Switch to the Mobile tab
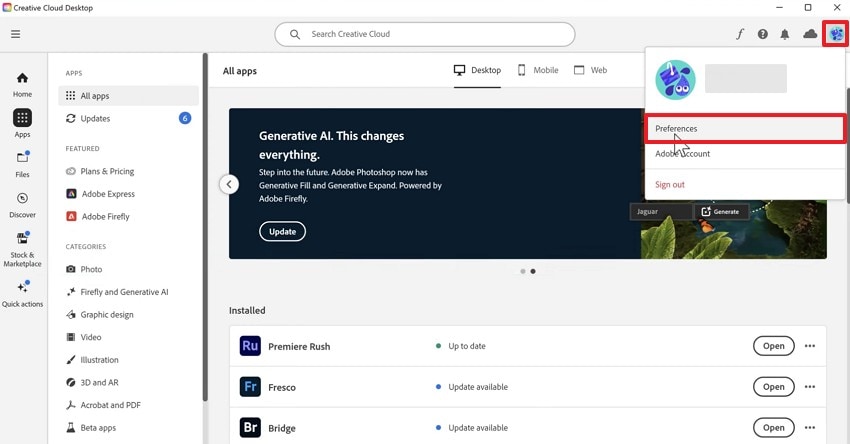This screenshot has height=444, width=850. click(538, 70)
